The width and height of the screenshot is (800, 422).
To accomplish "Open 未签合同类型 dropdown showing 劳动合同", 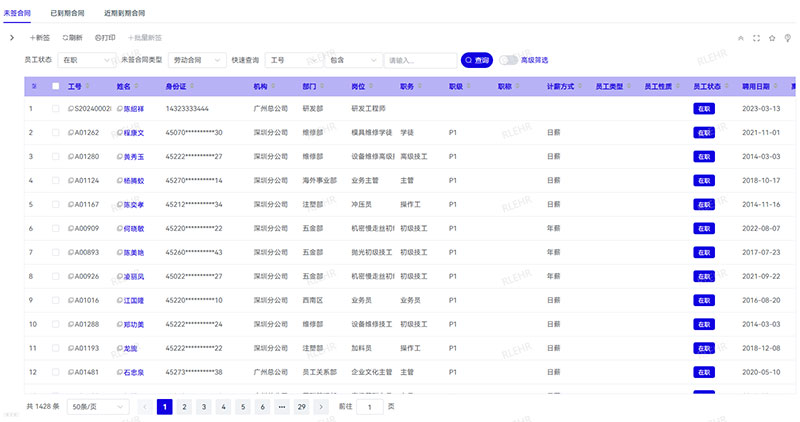I will [x=197, y=60].
